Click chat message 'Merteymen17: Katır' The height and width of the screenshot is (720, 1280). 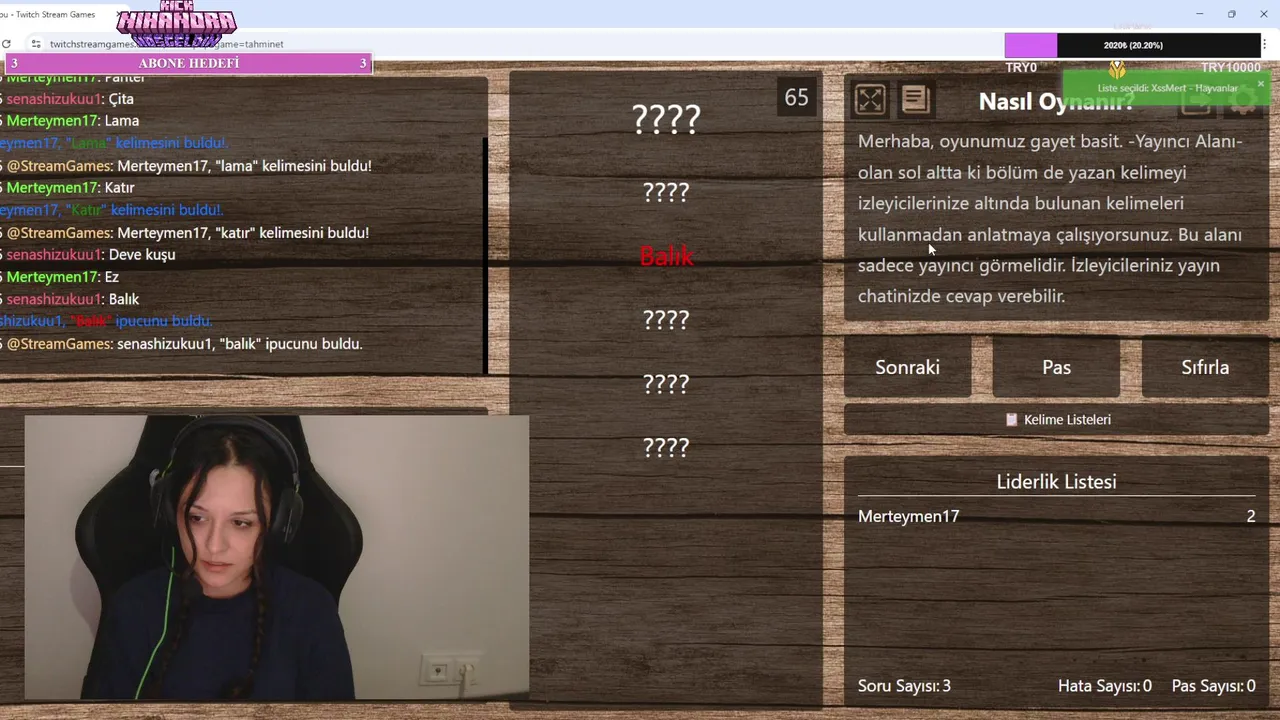coord(70,188)
